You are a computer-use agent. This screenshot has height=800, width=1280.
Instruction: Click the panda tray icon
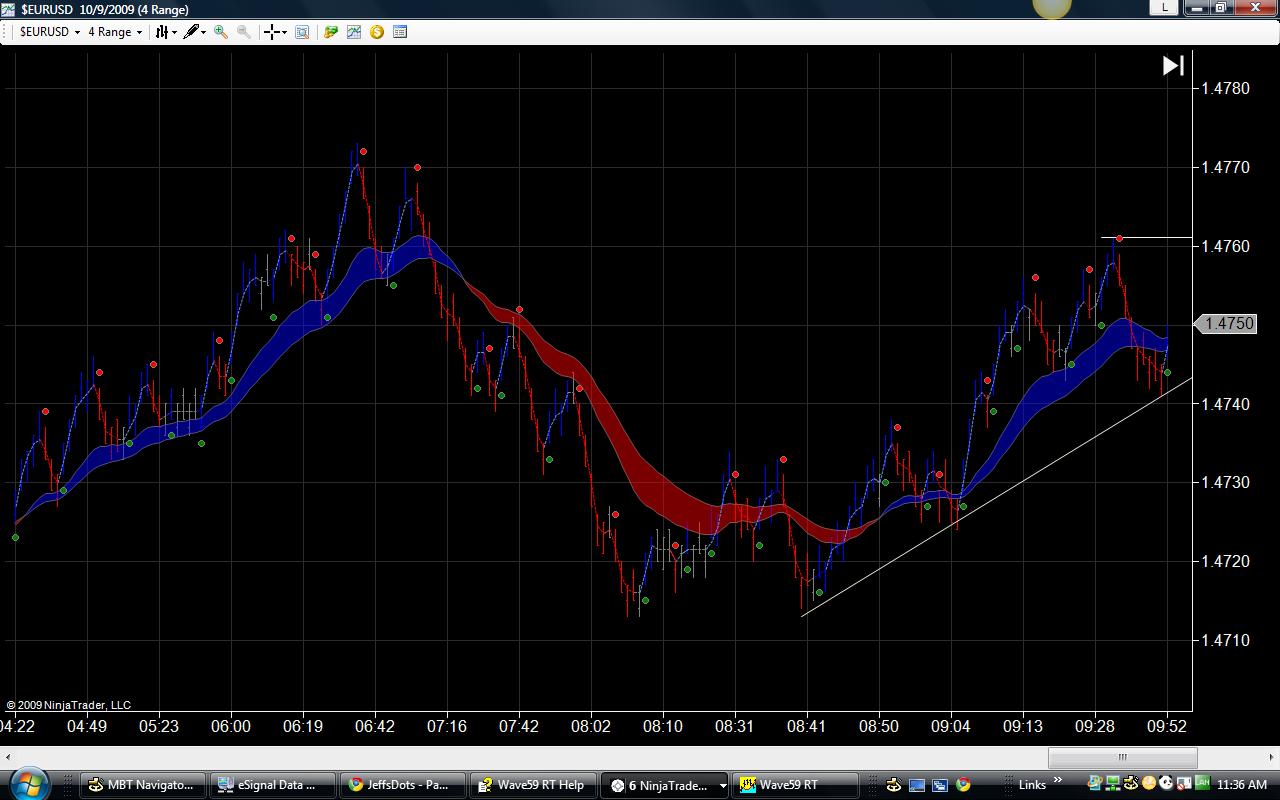tap(1166, 783)
